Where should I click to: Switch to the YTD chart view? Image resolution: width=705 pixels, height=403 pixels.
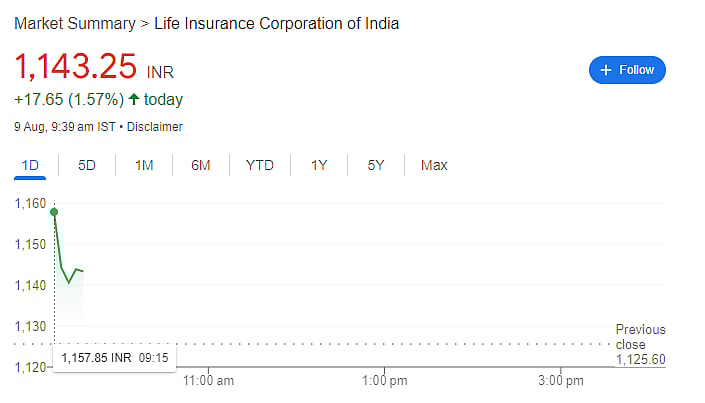click(259, 165)
